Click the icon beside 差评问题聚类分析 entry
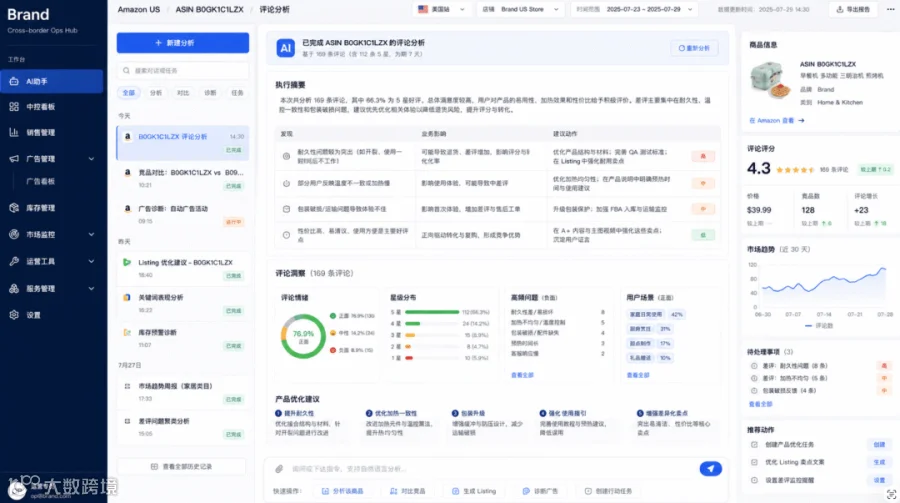 pos(127,421)
